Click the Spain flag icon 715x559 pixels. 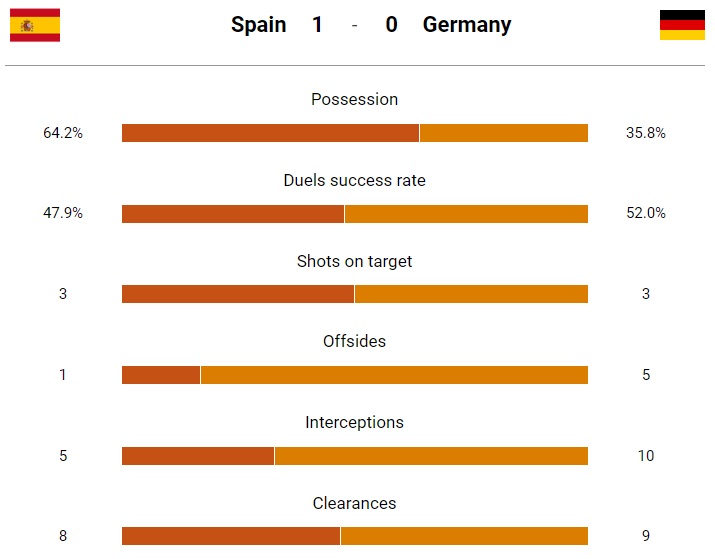35,25
